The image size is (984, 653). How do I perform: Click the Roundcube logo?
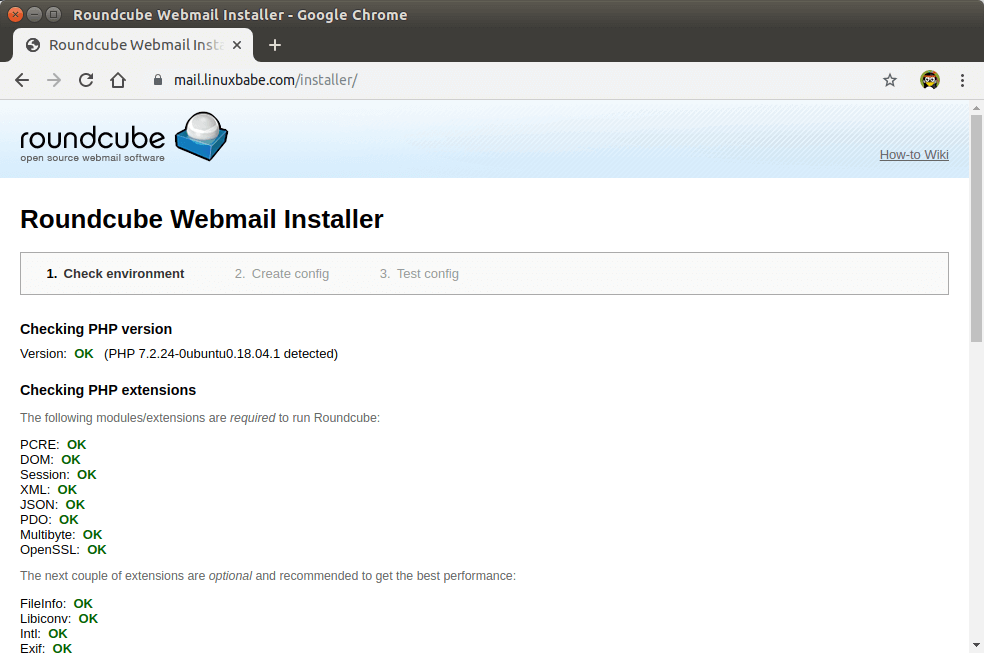click(124, 138)
